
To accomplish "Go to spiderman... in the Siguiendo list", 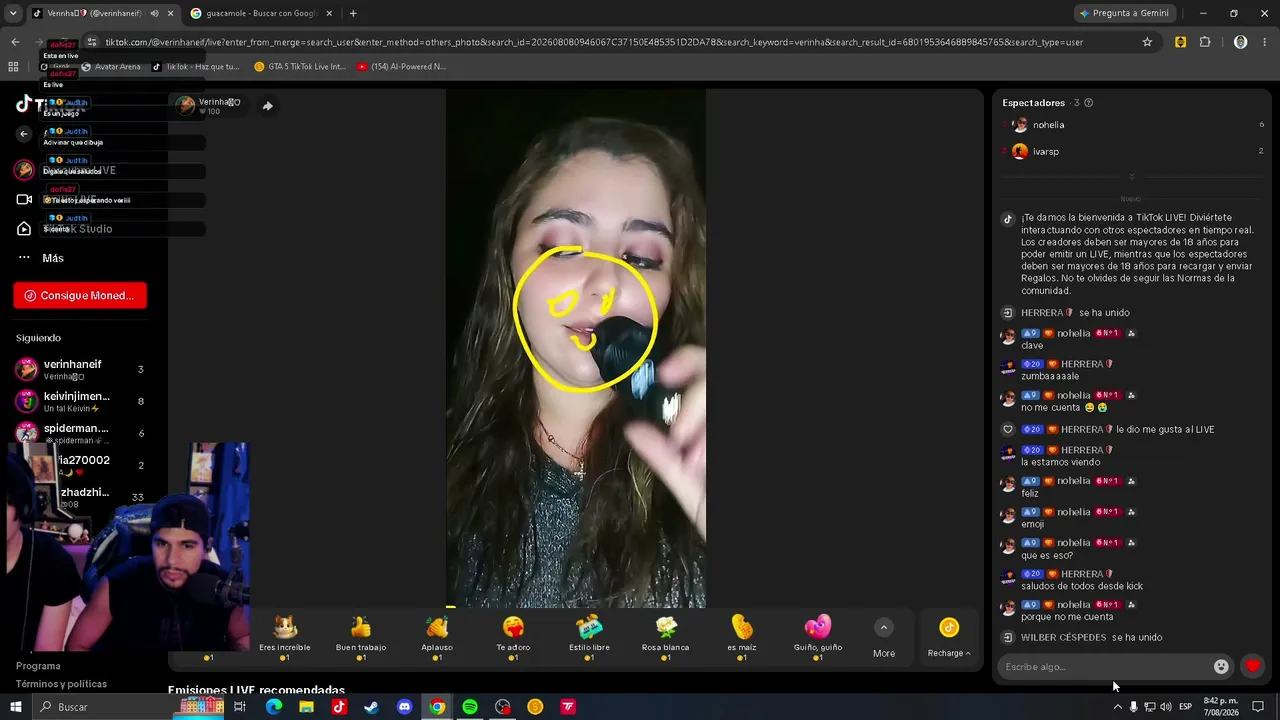I will [80, 433].
